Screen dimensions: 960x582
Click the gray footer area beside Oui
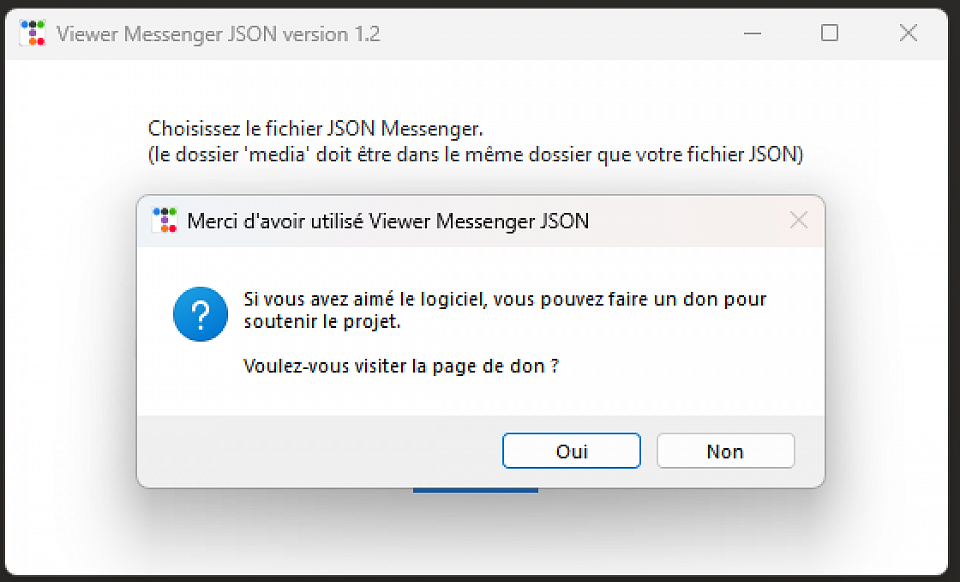click(320, 451)
